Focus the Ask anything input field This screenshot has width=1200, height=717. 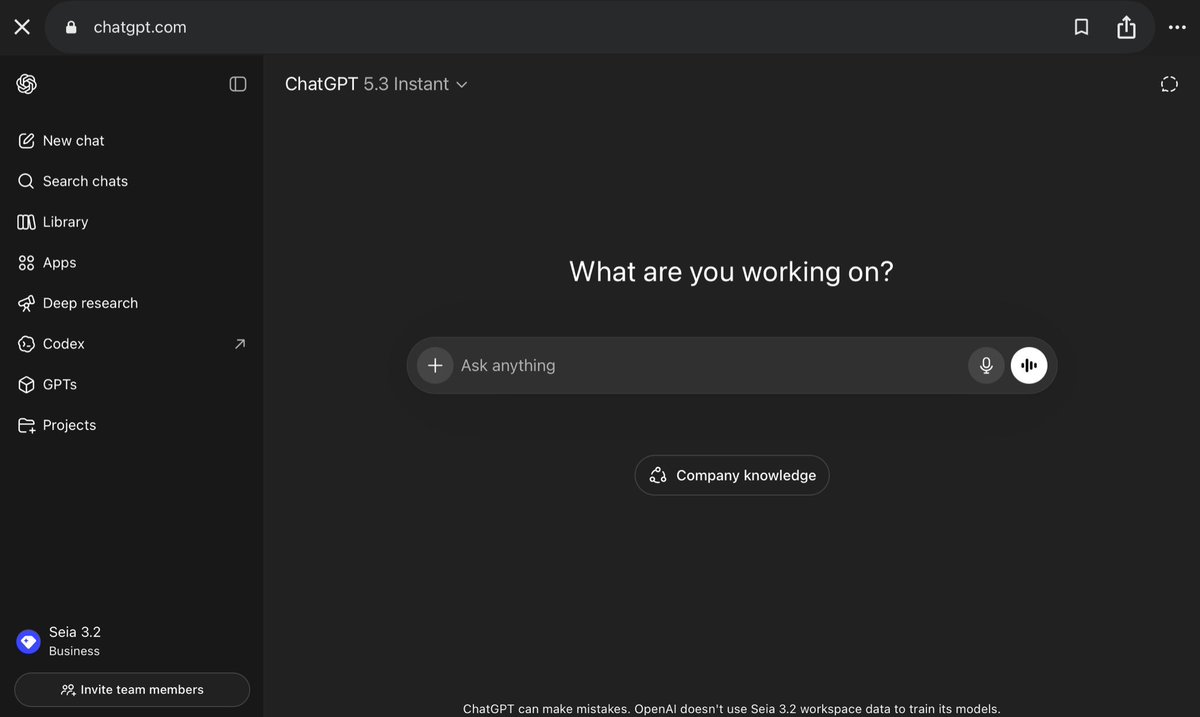710,365
